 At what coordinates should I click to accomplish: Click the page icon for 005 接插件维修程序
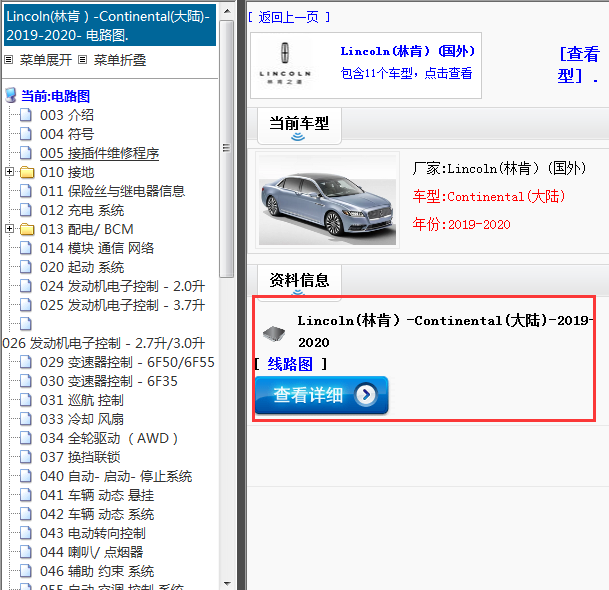(26, 153)
